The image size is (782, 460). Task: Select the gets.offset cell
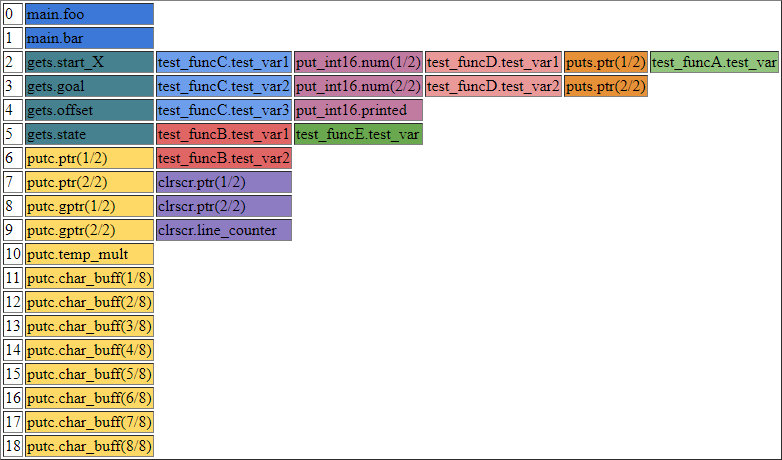pyautogui.click(x=89, y=110)
